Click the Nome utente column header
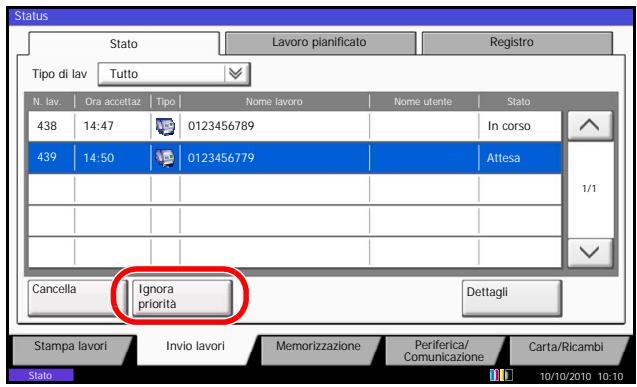 (x=423, y=102)
